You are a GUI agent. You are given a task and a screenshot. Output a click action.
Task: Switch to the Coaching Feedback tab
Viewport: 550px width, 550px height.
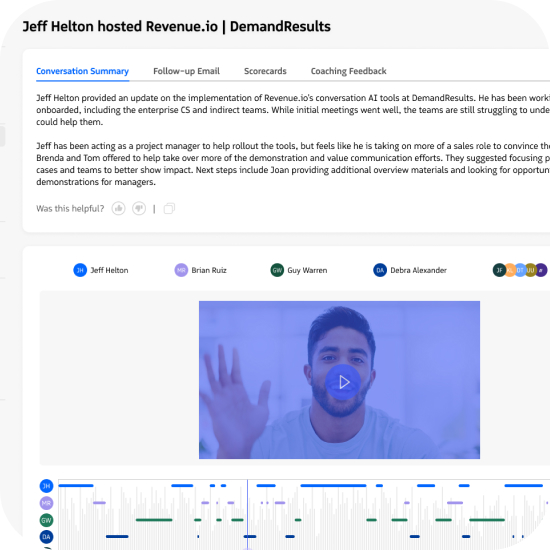(x=348, y=71)
